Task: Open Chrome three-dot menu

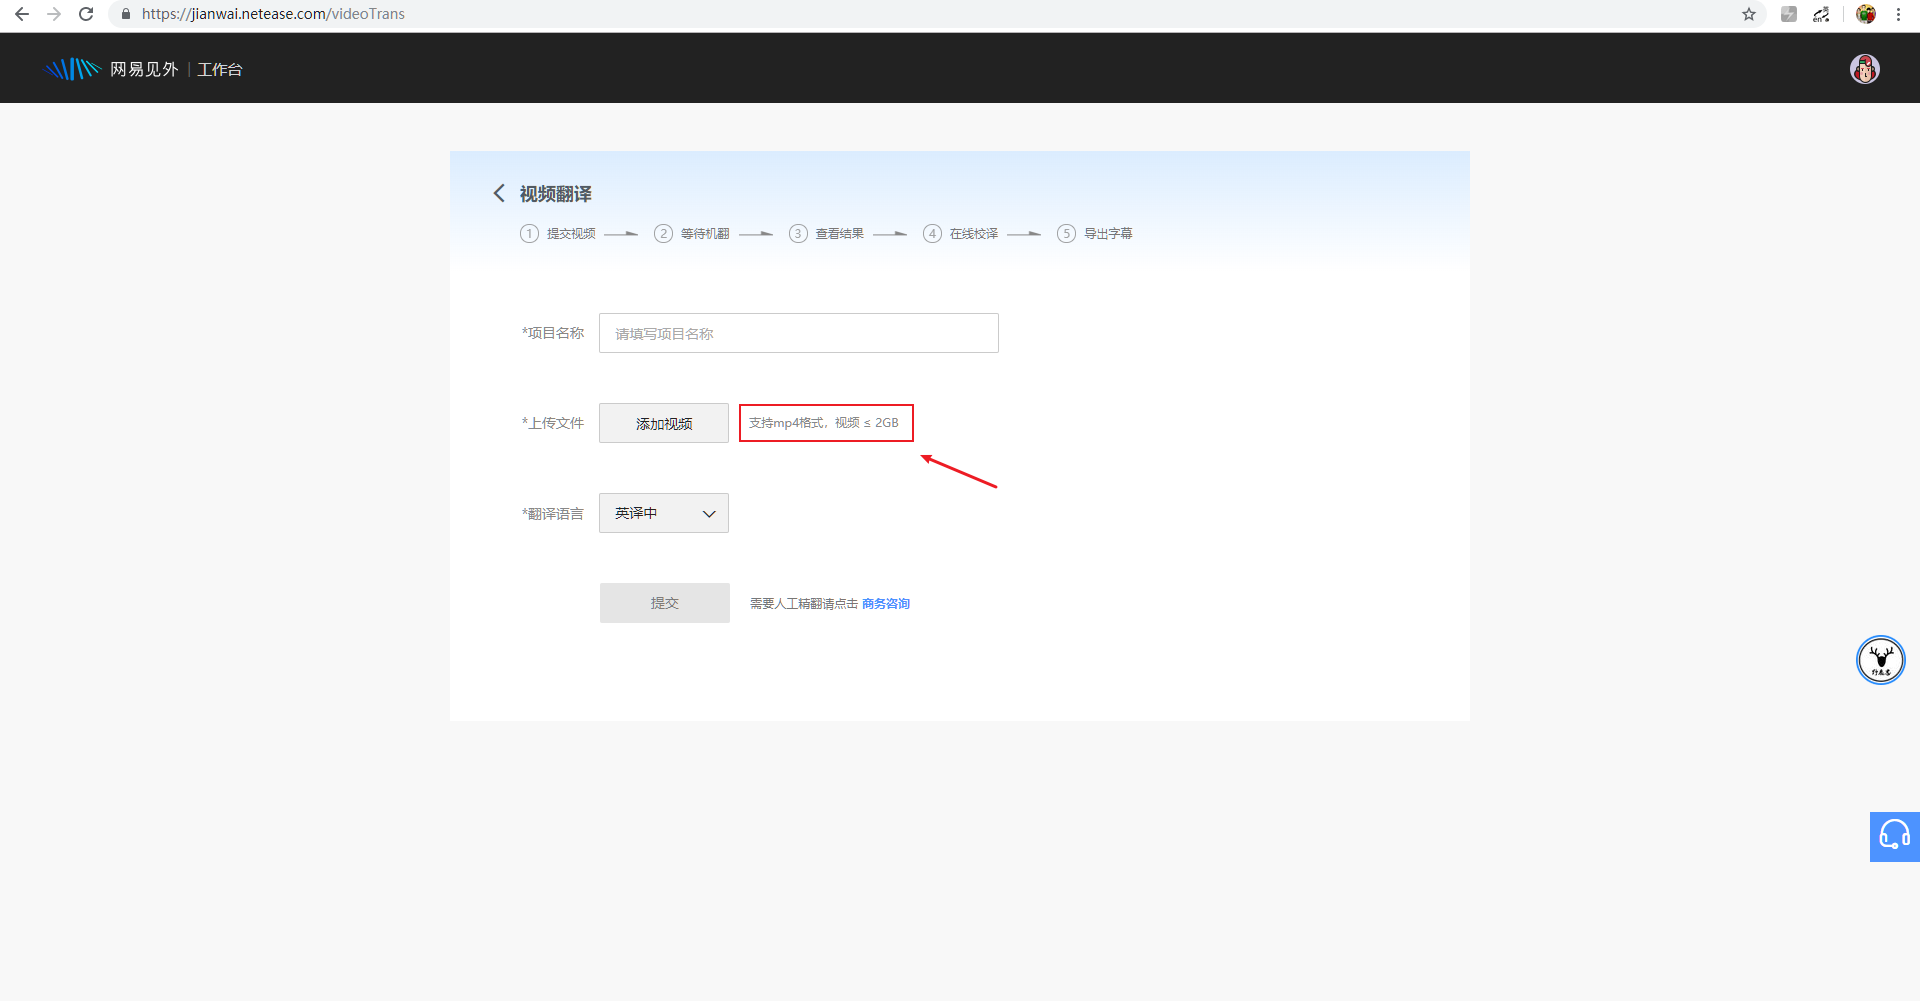Action: [x=1898, y=14]
